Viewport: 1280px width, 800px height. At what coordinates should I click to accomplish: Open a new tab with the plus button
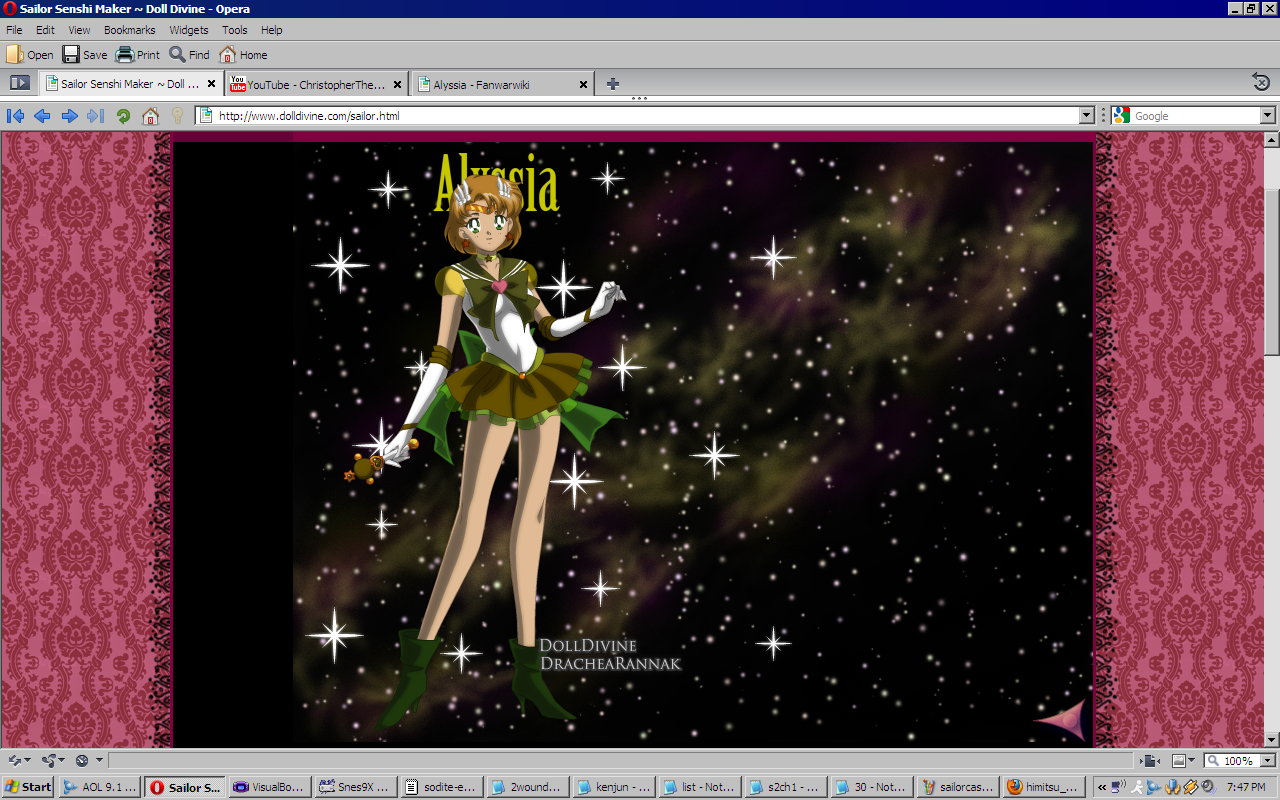[613, 84]
